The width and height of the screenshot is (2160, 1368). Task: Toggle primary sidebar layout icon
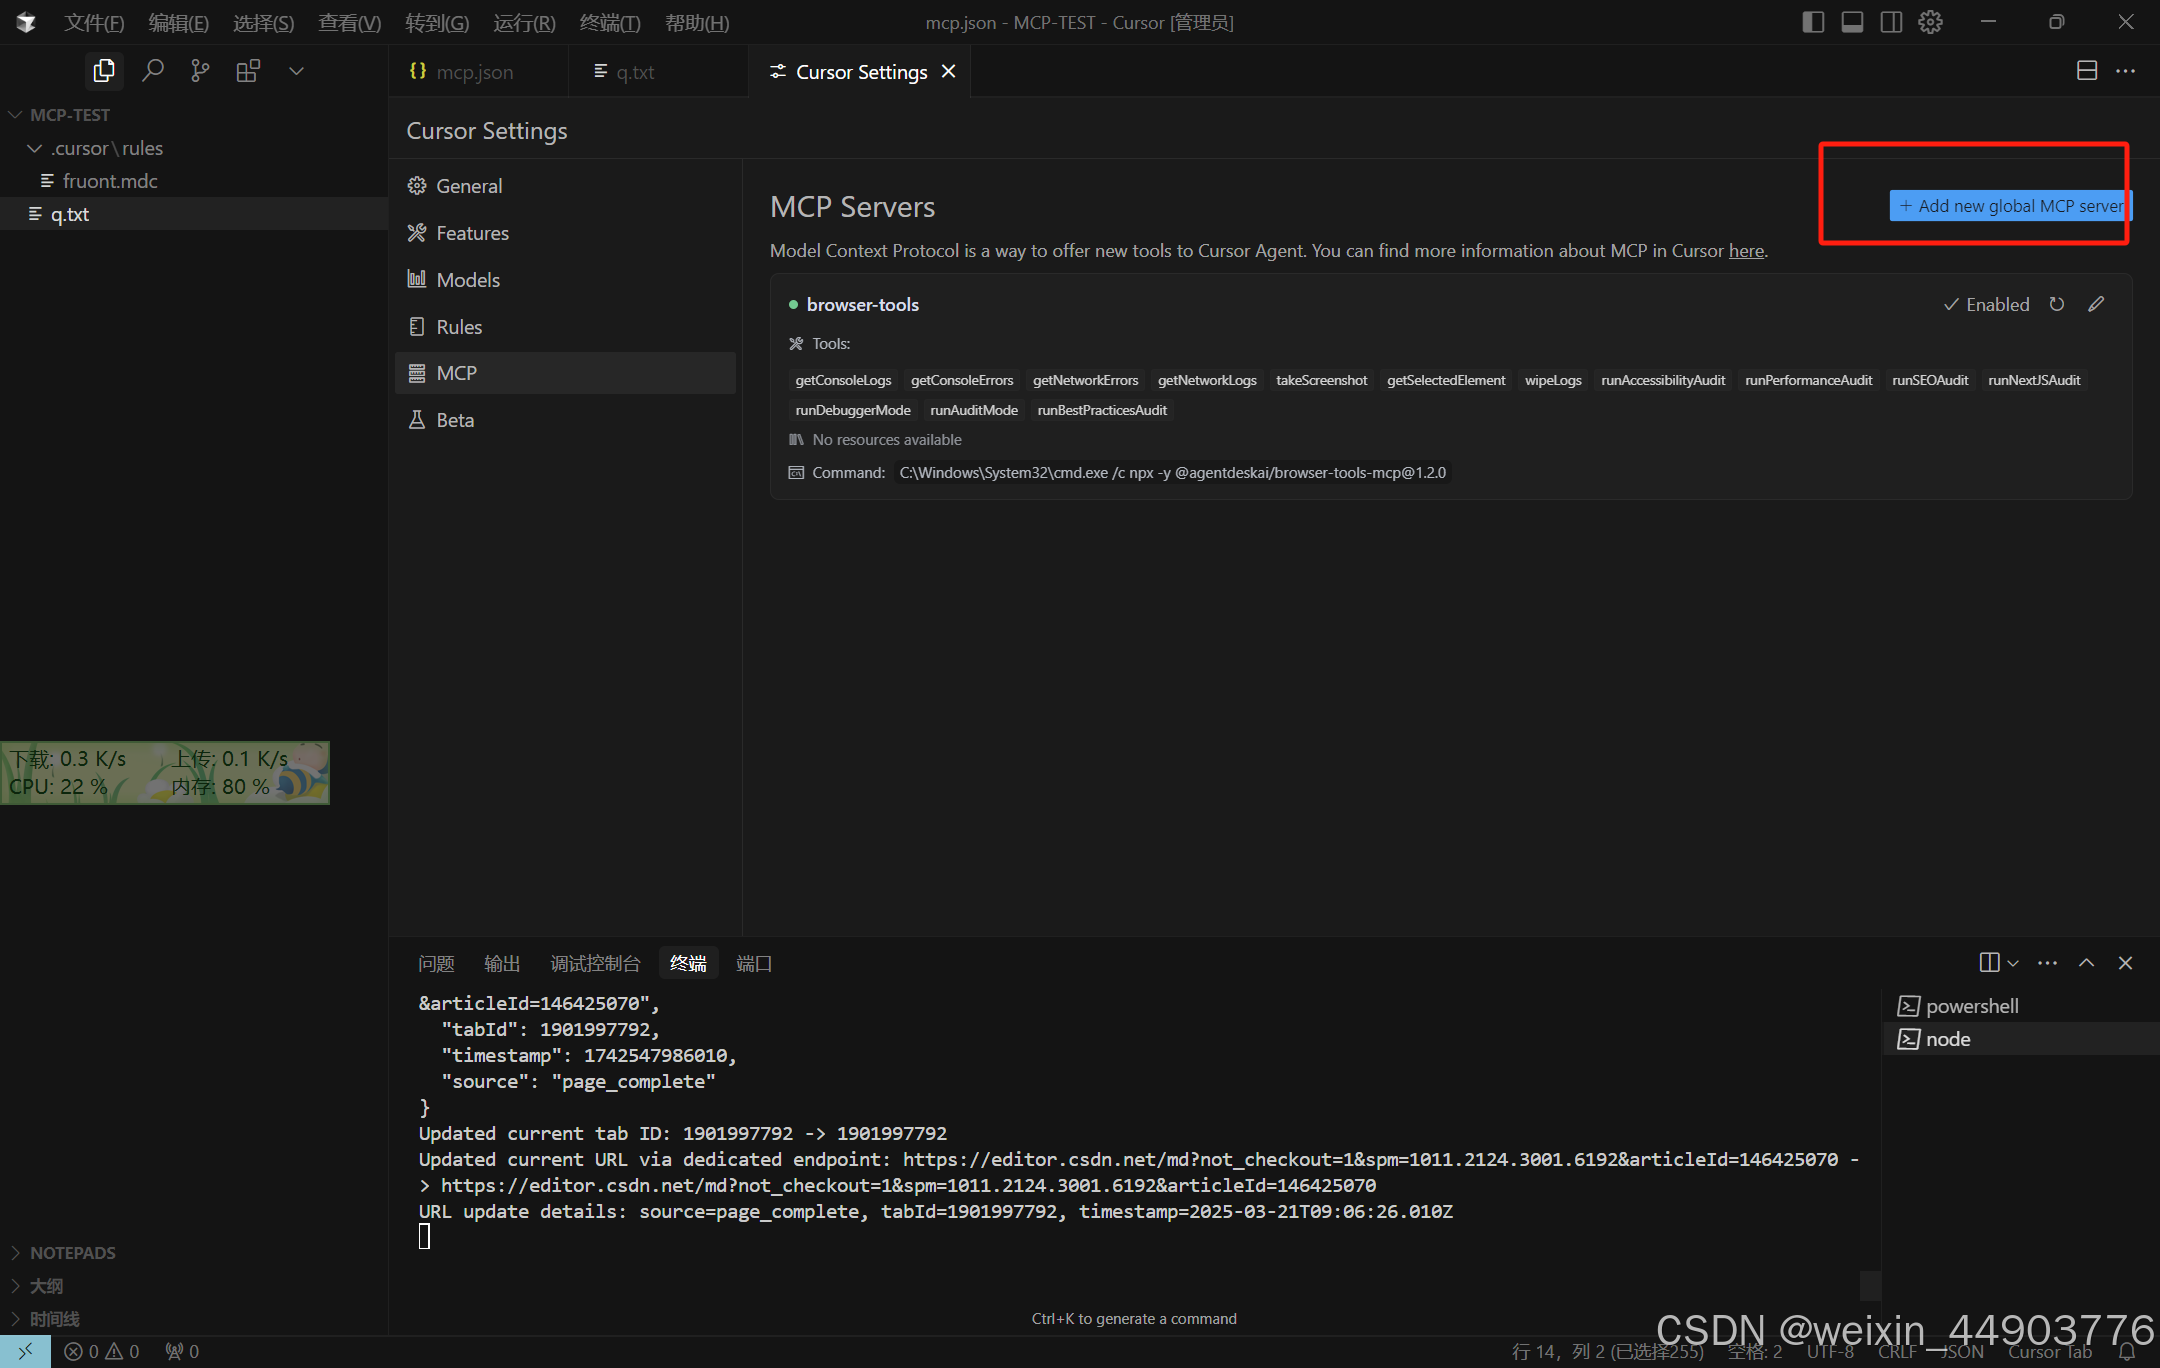point(1813,22)
